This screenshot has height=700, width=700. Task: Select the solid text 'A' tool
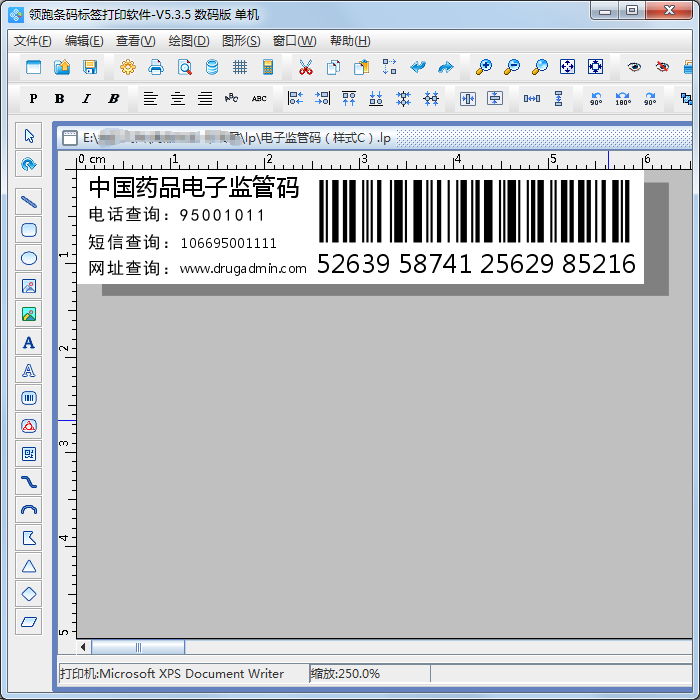point(29,342)
